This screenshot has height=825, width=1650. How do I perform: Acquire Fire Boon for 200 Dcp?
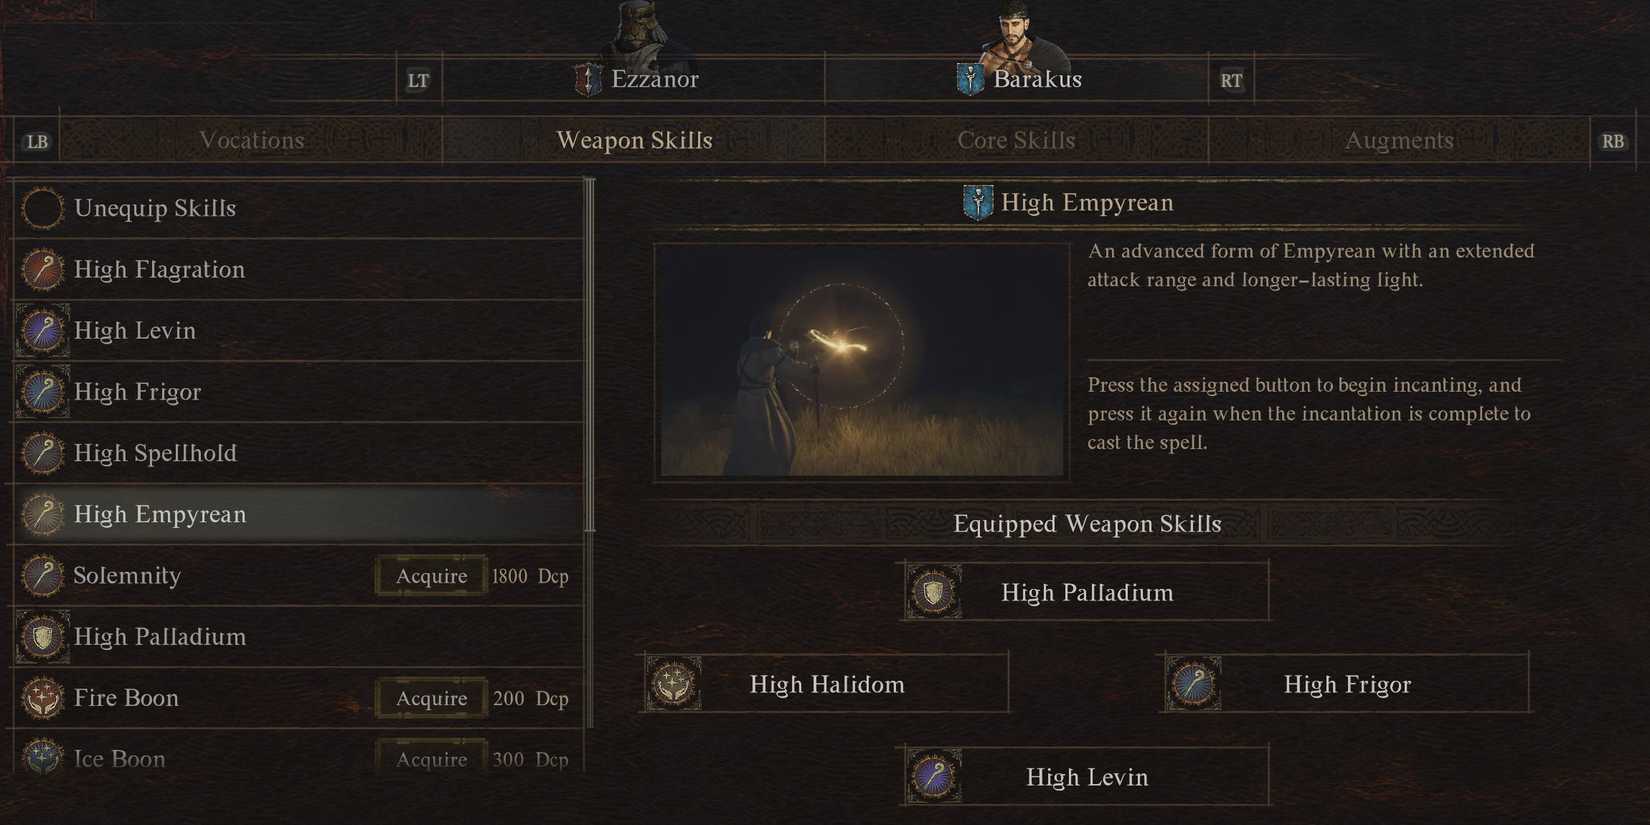[x=431, y=698]
